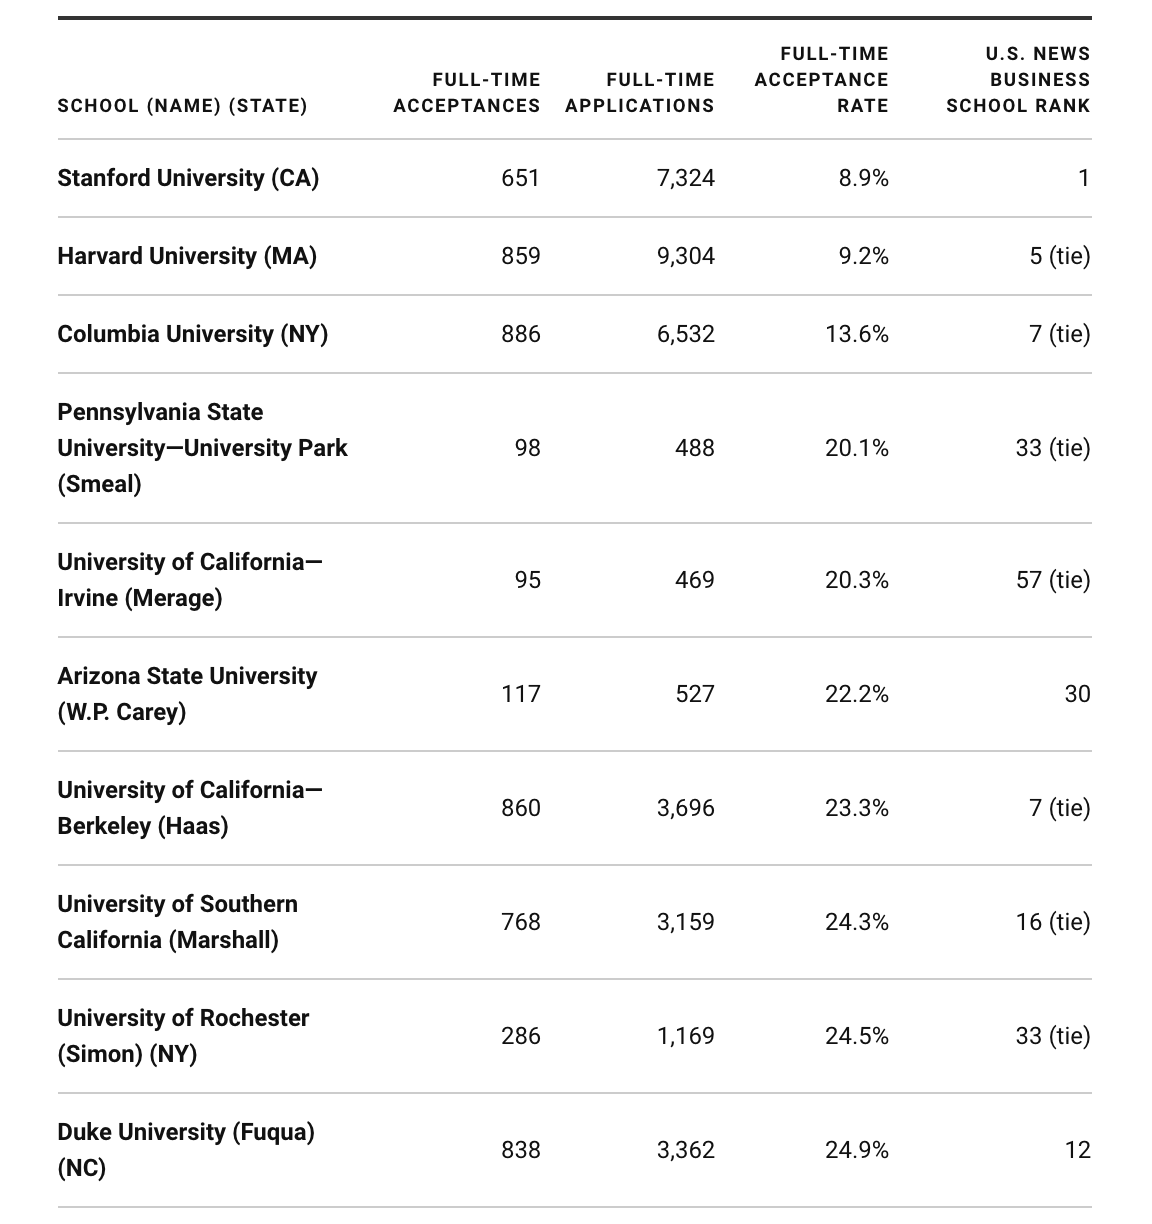This screenshot has width=1152, height=1224.
Task: Select University of California—Irvine (Merage)
Action: click(190, 580)
